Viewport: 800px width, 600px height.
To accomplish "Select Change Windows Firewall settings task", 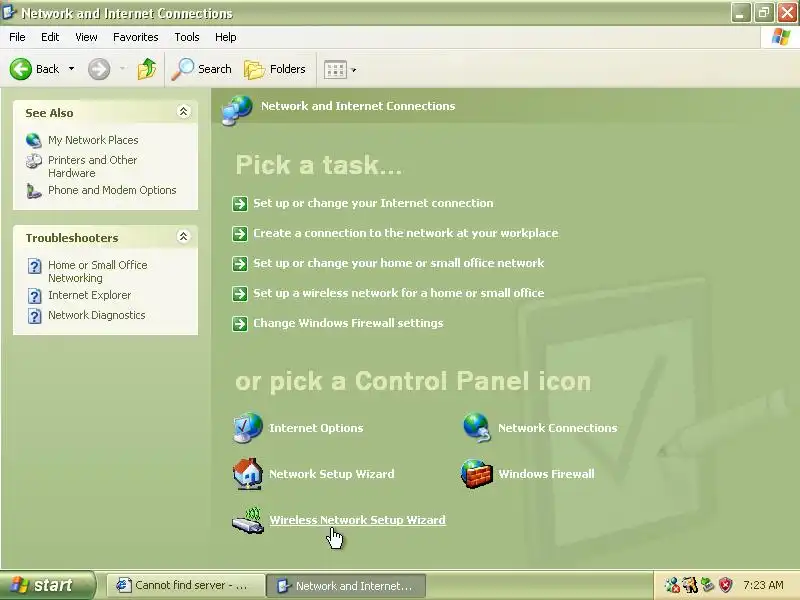I will point(348,323).
